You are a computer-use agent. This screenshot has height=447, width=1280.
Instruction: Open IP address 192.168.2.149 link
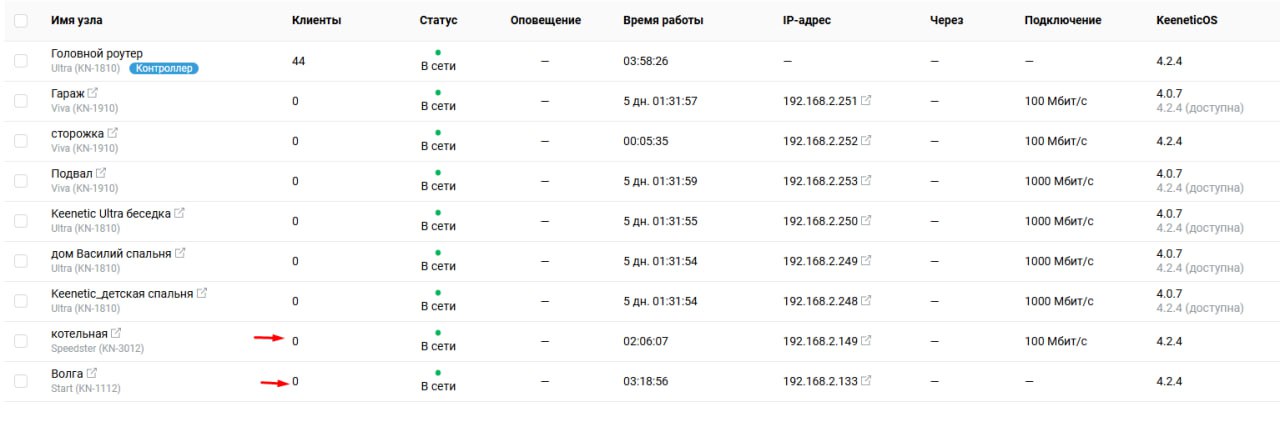pos(820,341)
